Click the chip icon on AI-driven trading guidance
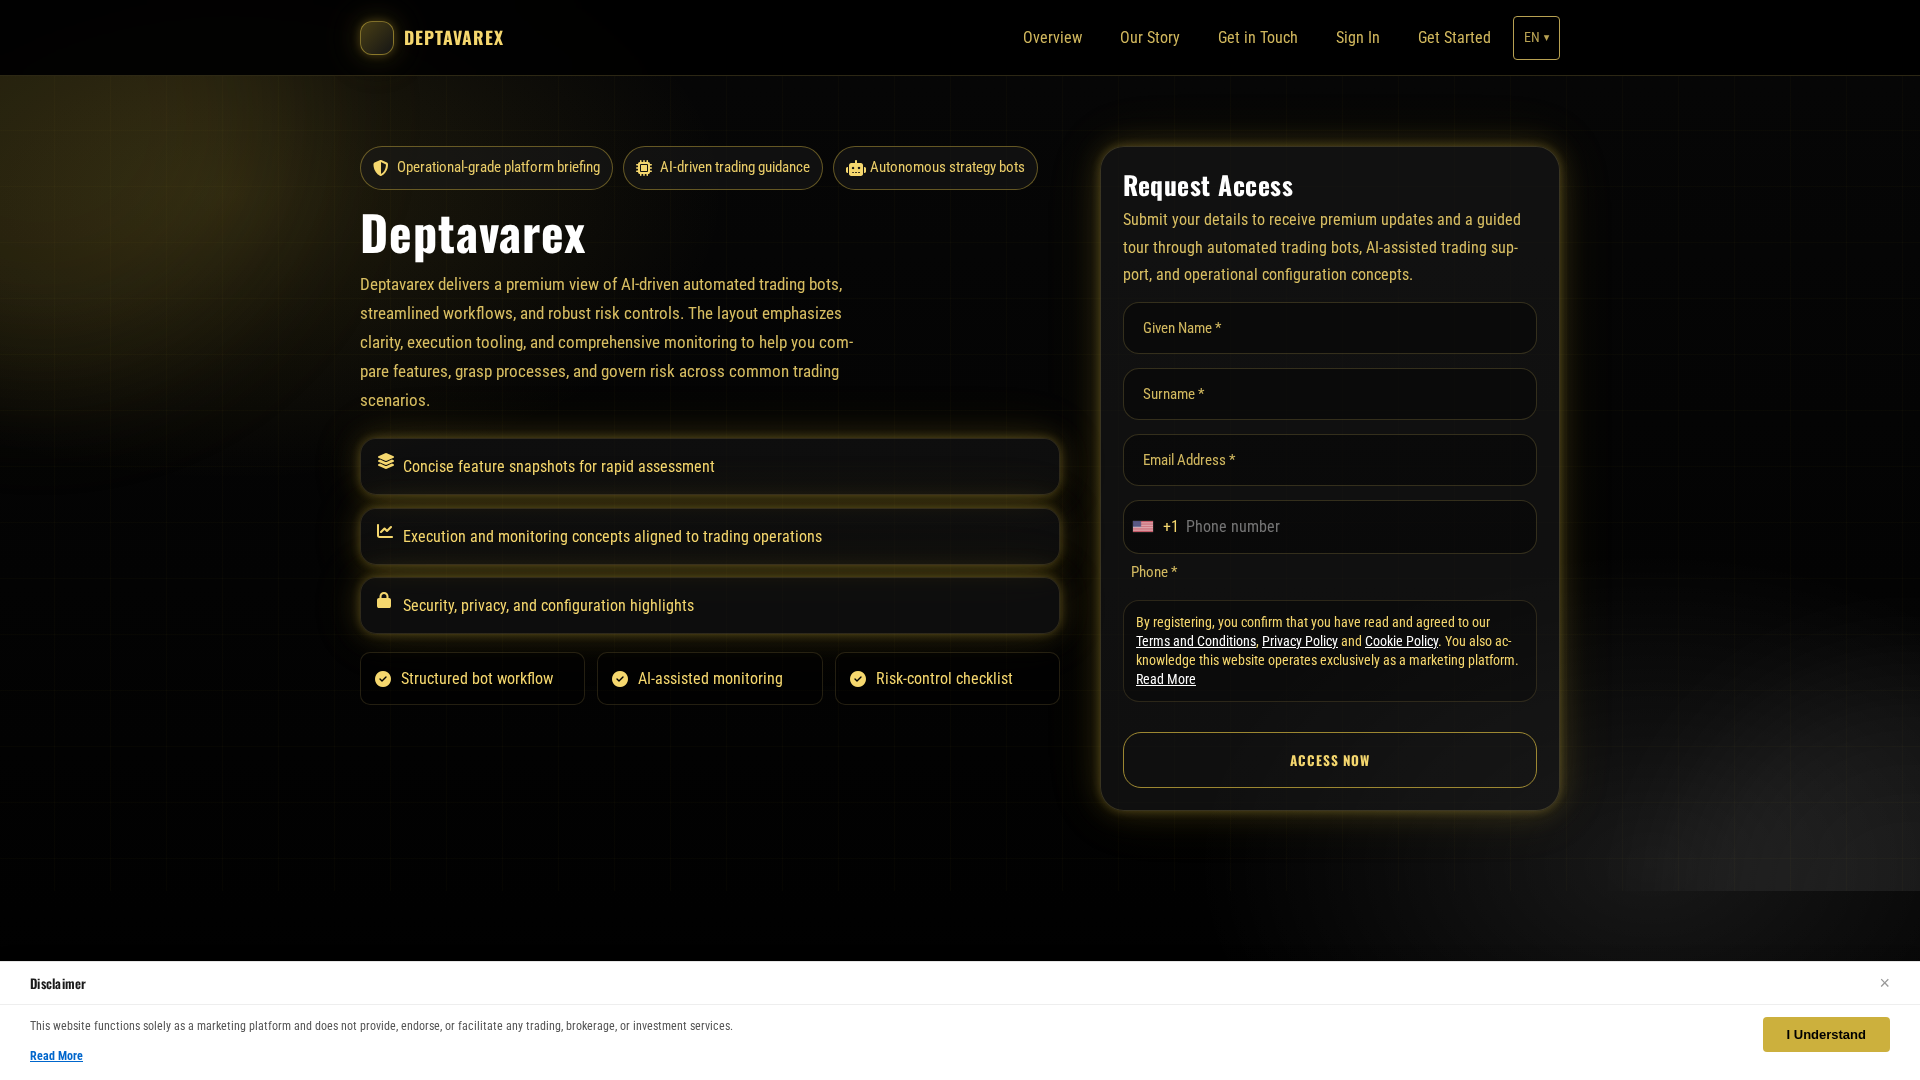The image size is (1920, 1080). pyautogui.click(x=644, y=168)
